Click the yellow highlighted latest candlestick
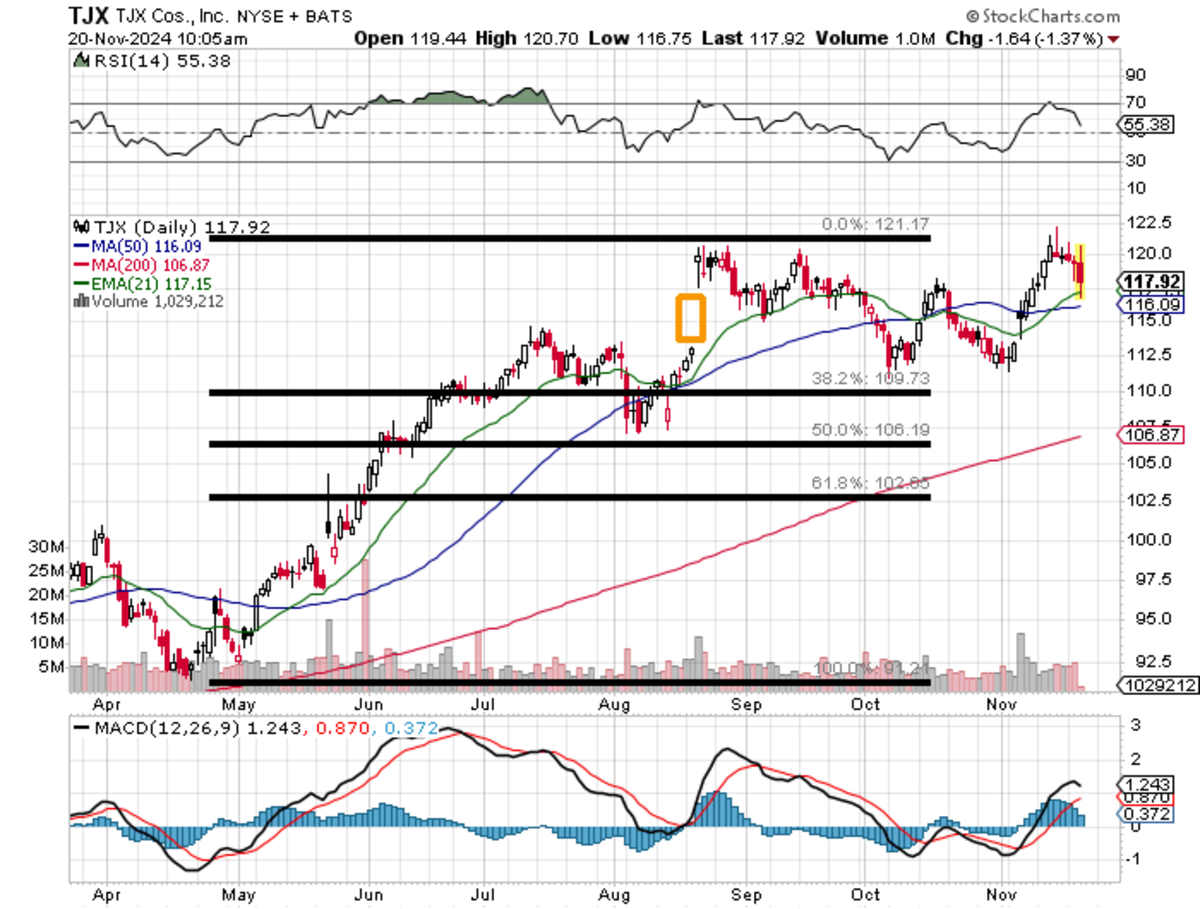Screen dimensions: 1200x909 pos(1081,270)
